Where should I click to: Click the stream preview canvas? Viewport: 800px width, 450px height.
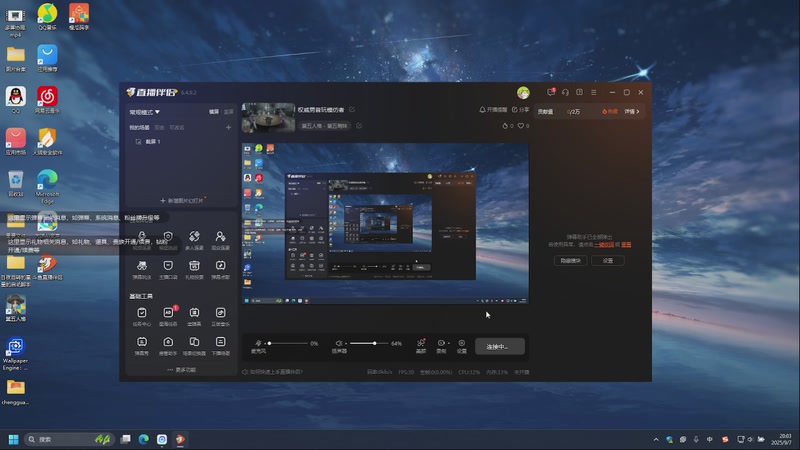(x=385, y=223)
